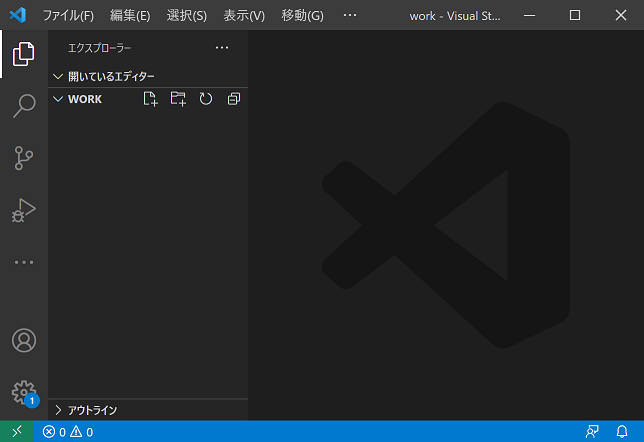The height and width of the screenshot is (442, 644).
Task: Click the New Folder icon in WORK
Action: (178, 99)
